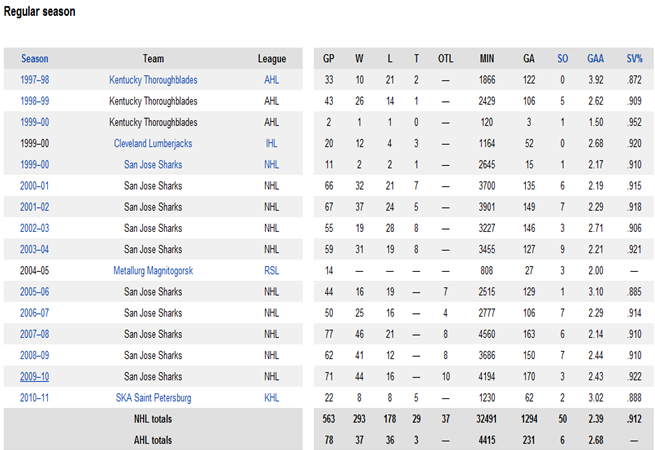The height and width of the screenshot is (450, 655).
Task: Open the 2010–11 season link
Action: (x=34, y=397)
